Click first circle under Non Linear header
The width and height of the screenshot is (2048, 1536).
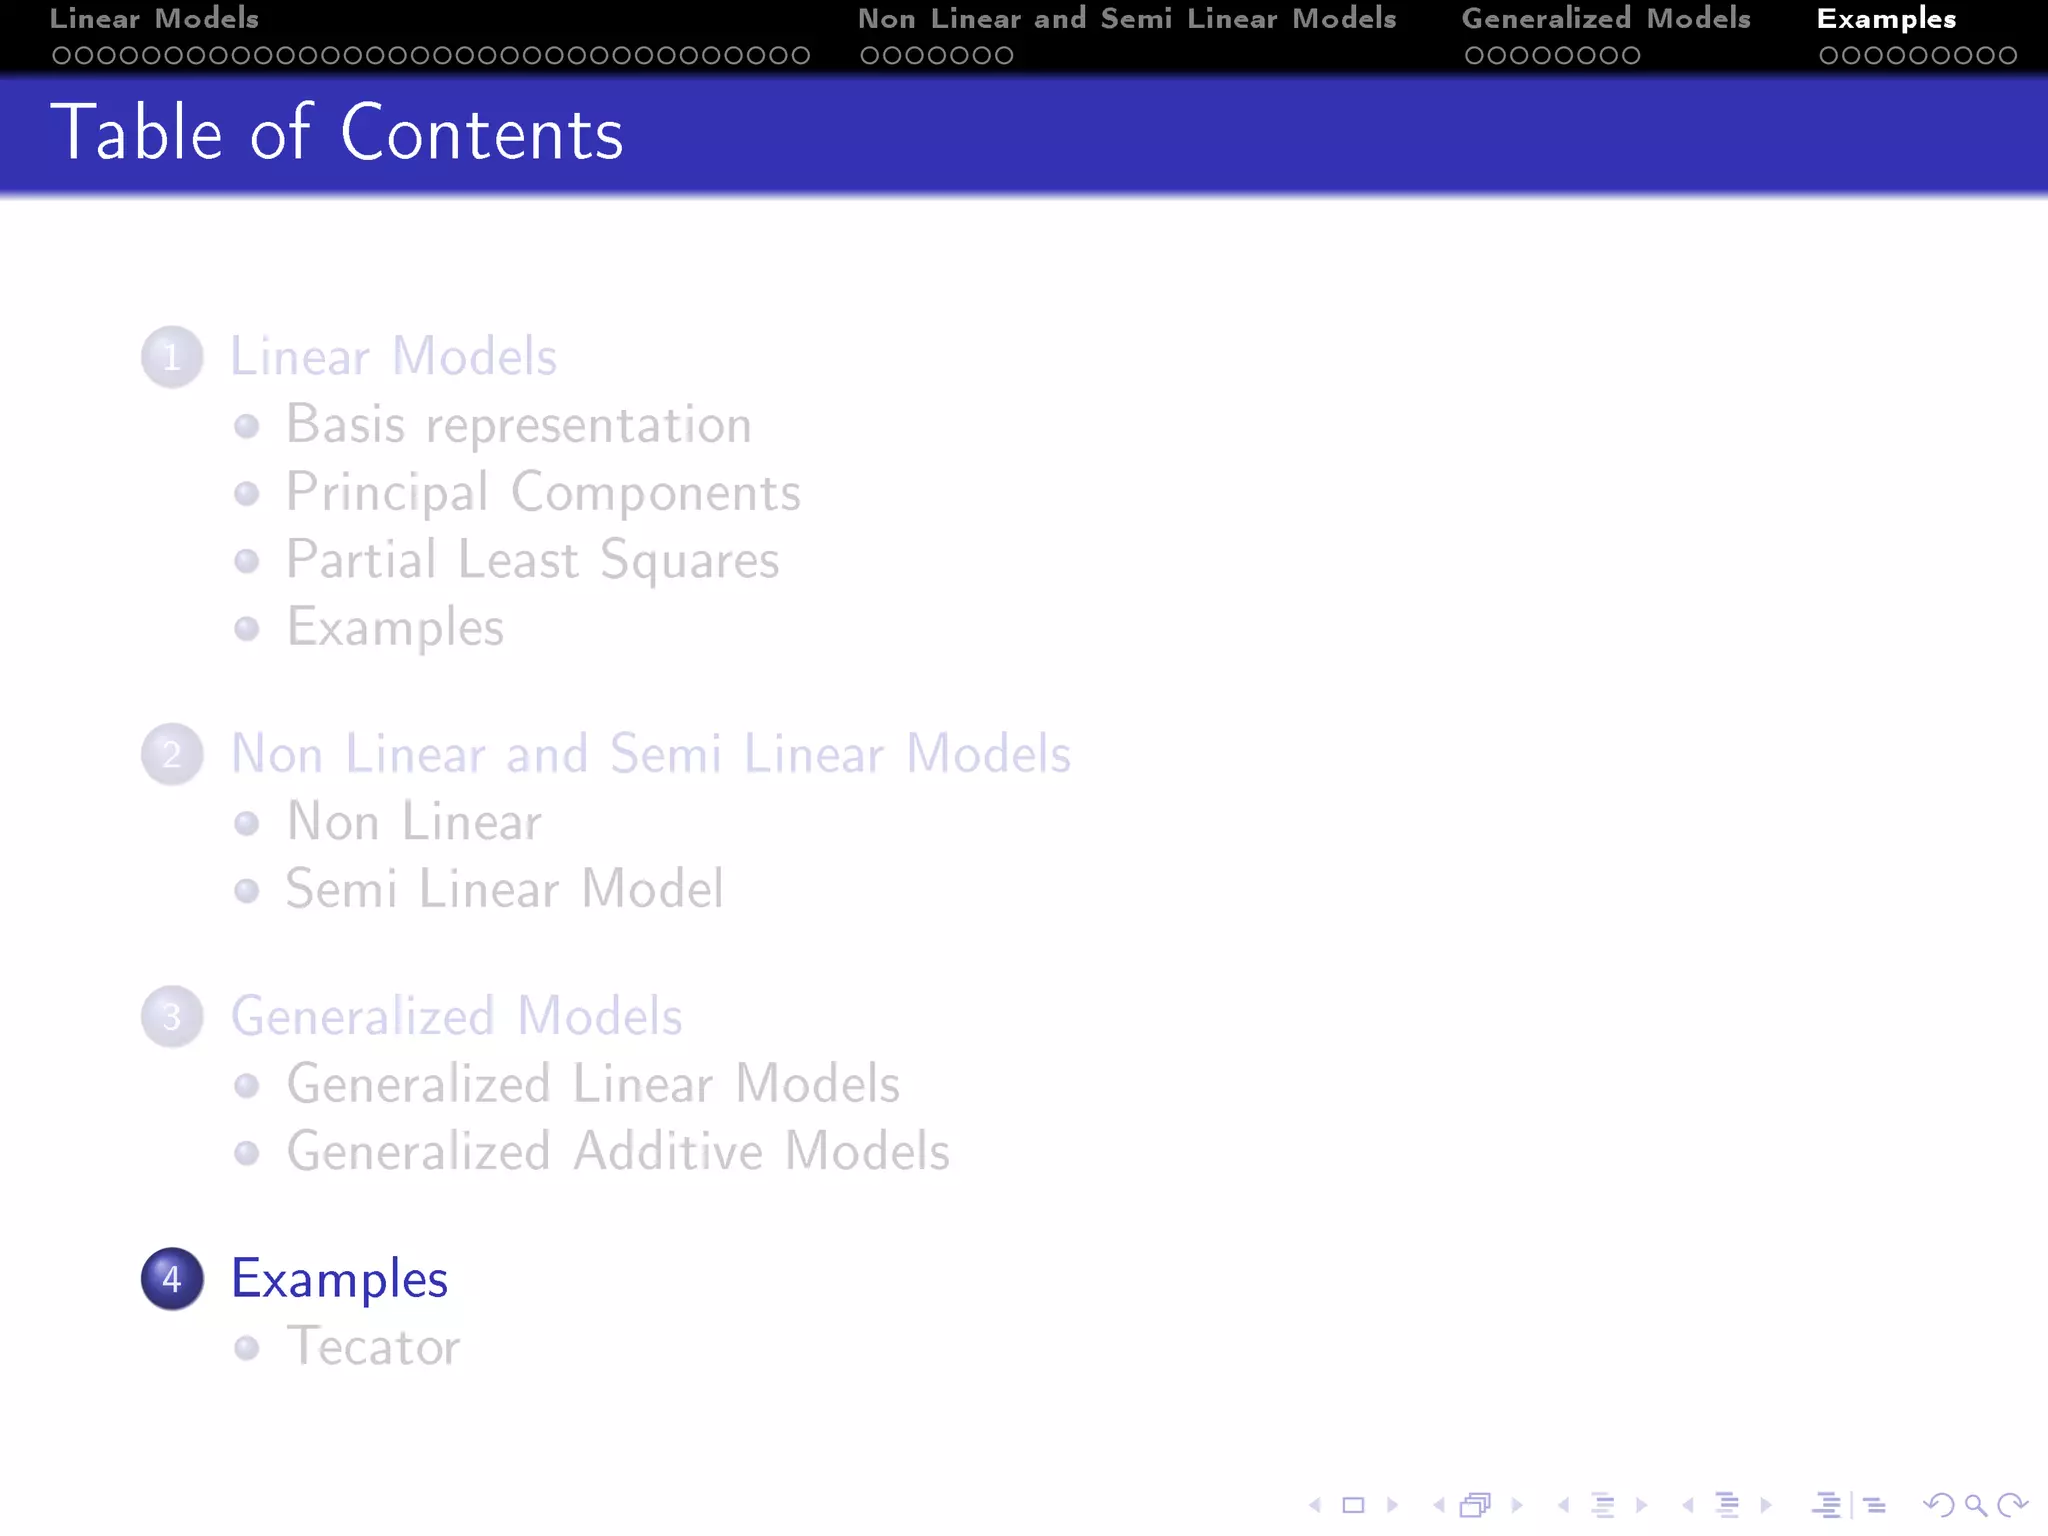pos(870,56)
